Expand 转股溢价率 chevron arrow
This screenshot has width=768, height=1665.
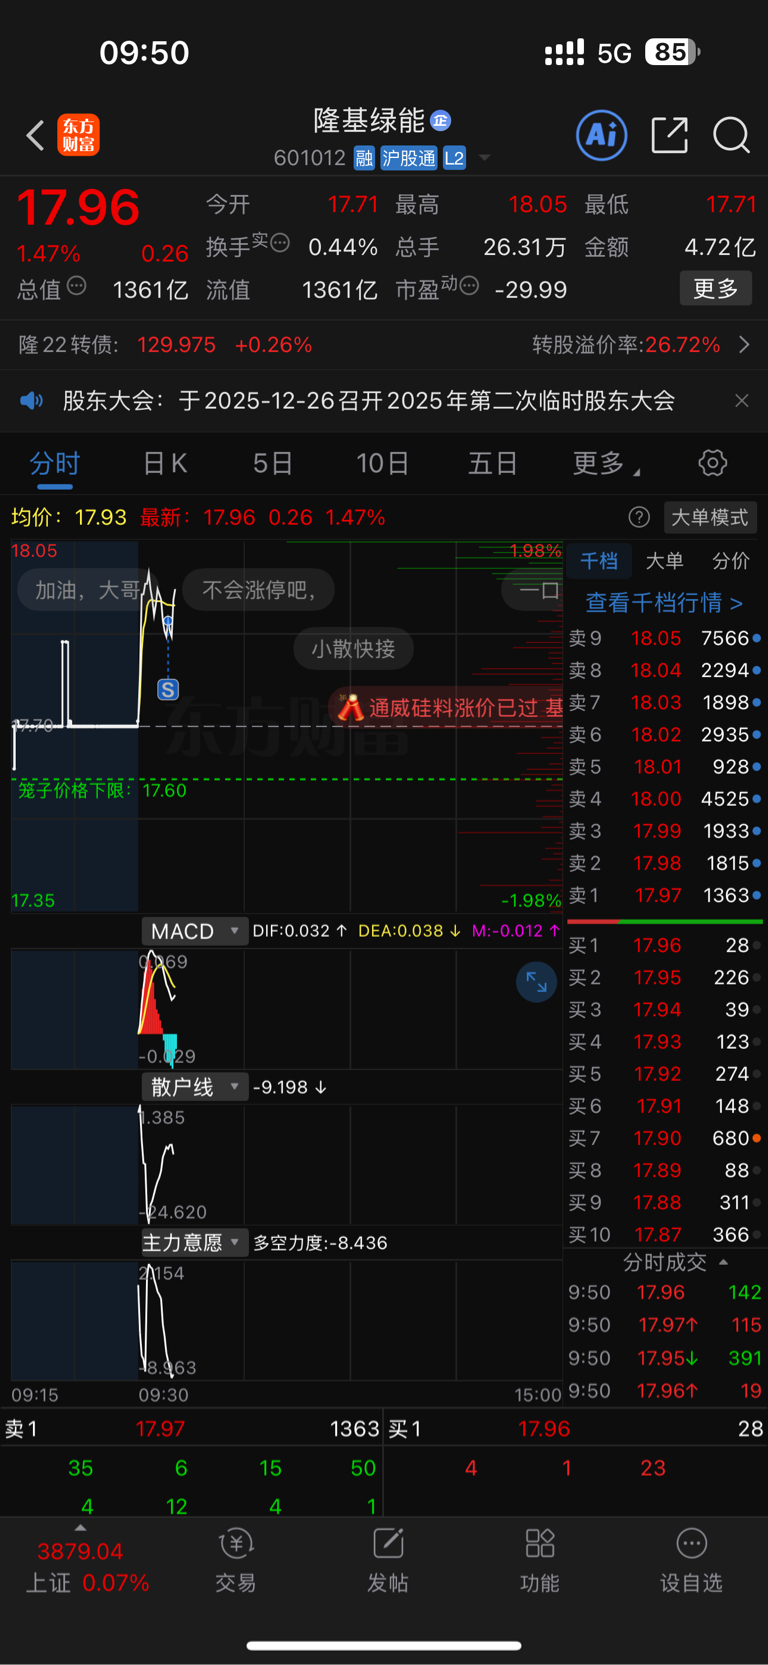tap(744, 345)
